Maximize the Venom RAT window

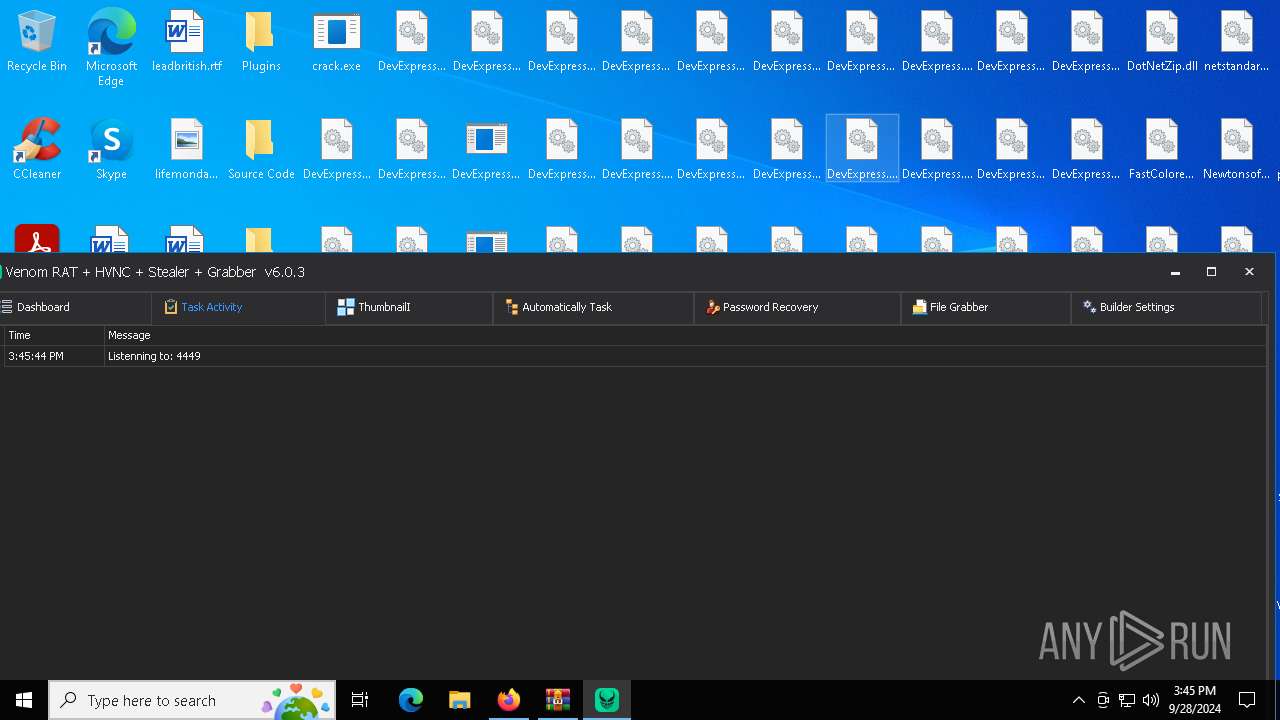1211,272
